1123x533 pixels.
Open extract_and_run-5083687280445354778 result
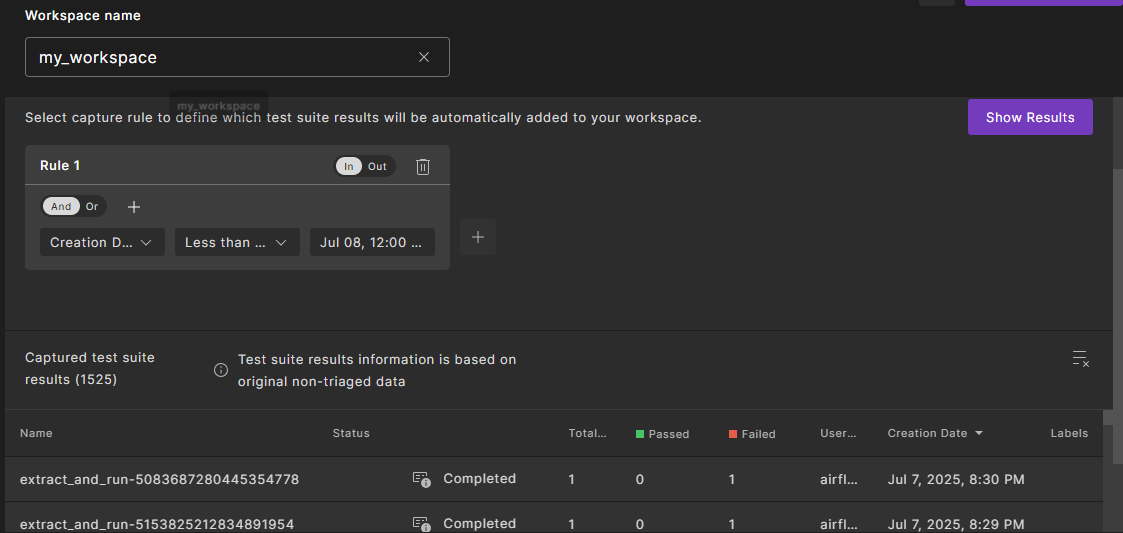159,479
